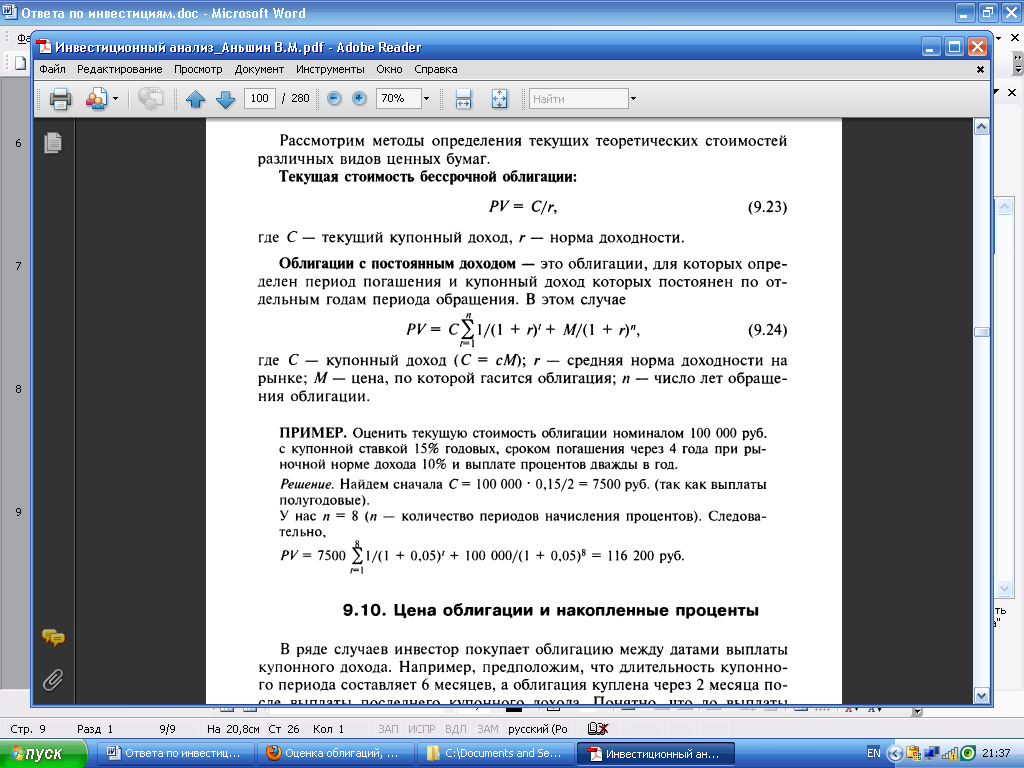This screenshot has height=768, width=1024.
Task: Click the monitors network tray icon
Action: [x=932, y=754]
